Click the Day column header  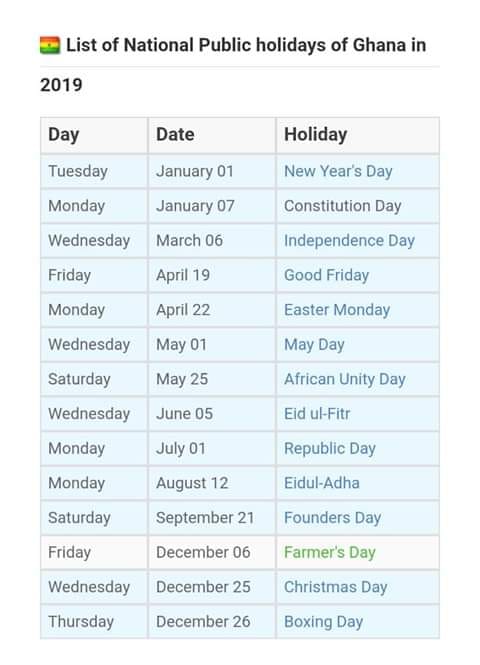[x=94, y=135]
